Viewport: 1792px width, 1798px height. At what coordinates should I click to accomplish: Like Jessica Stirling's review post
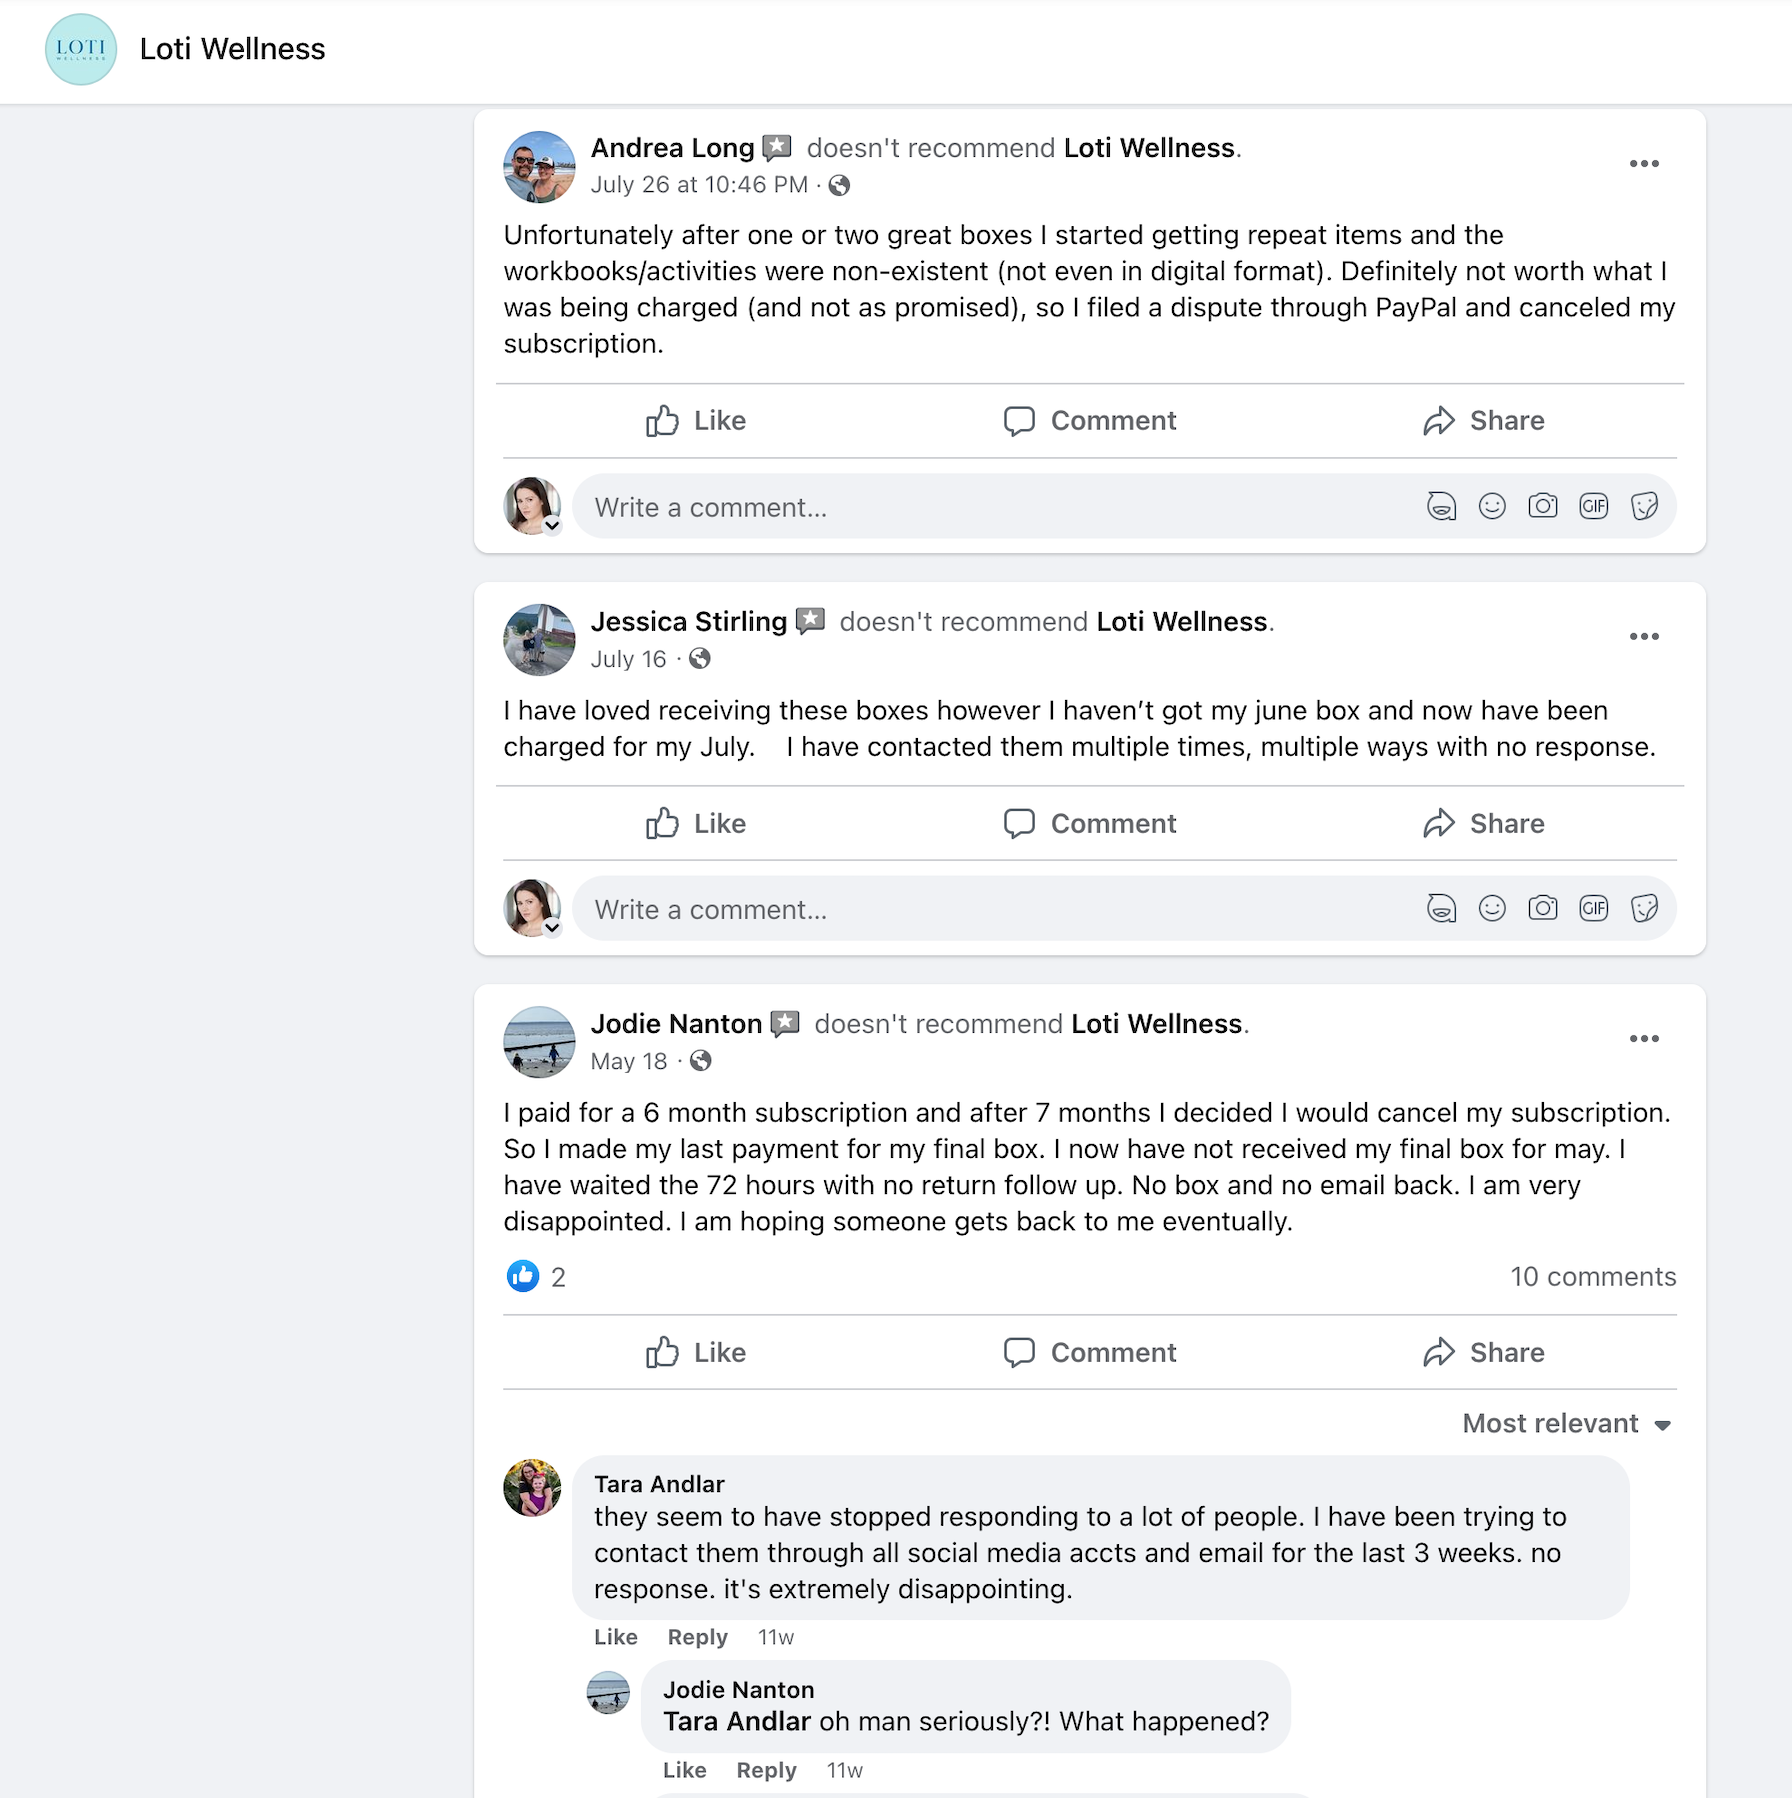[696, 824]
